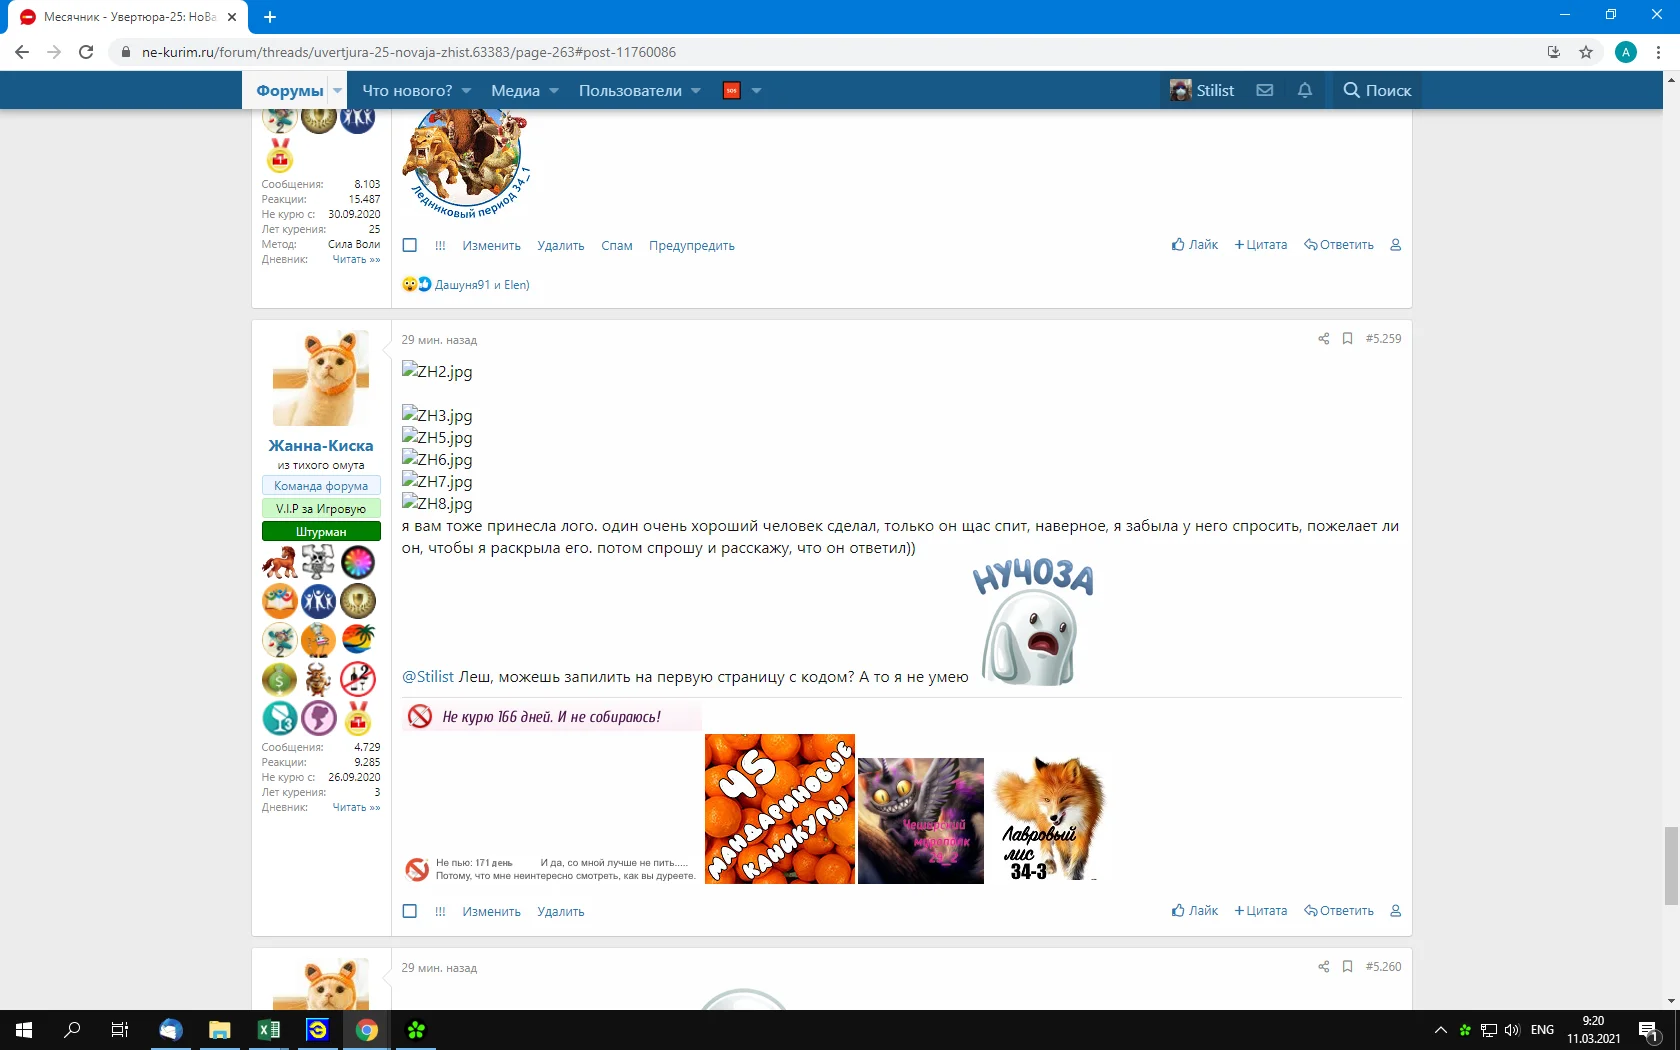Click Цитата on post #5.259

click(1261, 911)
